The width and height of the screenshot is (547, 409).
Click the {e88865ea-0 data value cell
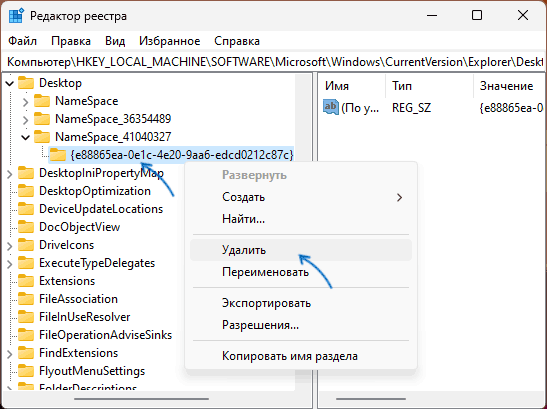(x=511, y=107)
